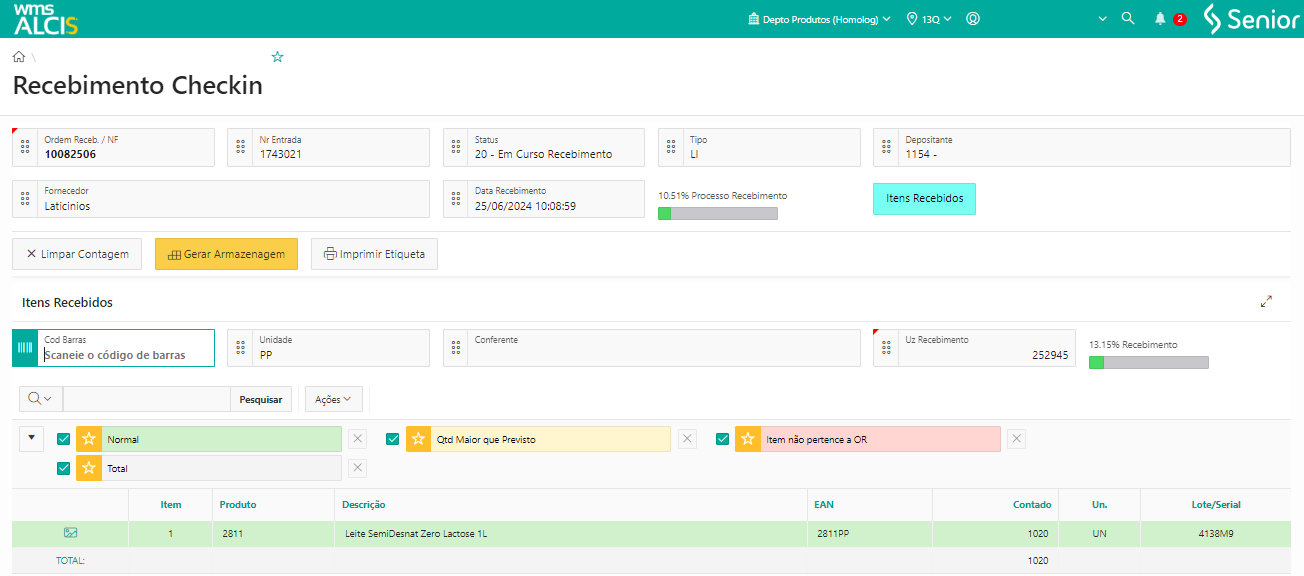
Task: Click description Leite SemiDesnat Zero Lactose 1L
Action: click(x=414, y=534)
